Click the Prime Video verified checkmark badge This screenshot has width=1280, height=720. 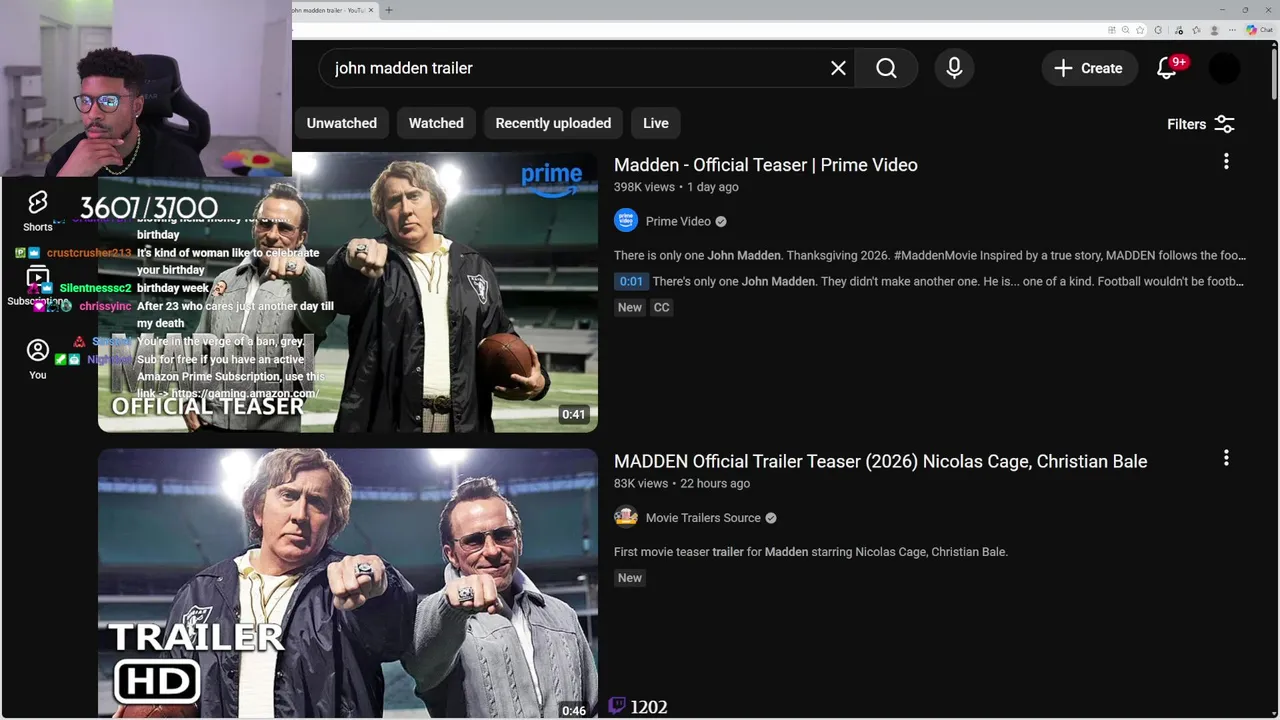tap(721, 221)
